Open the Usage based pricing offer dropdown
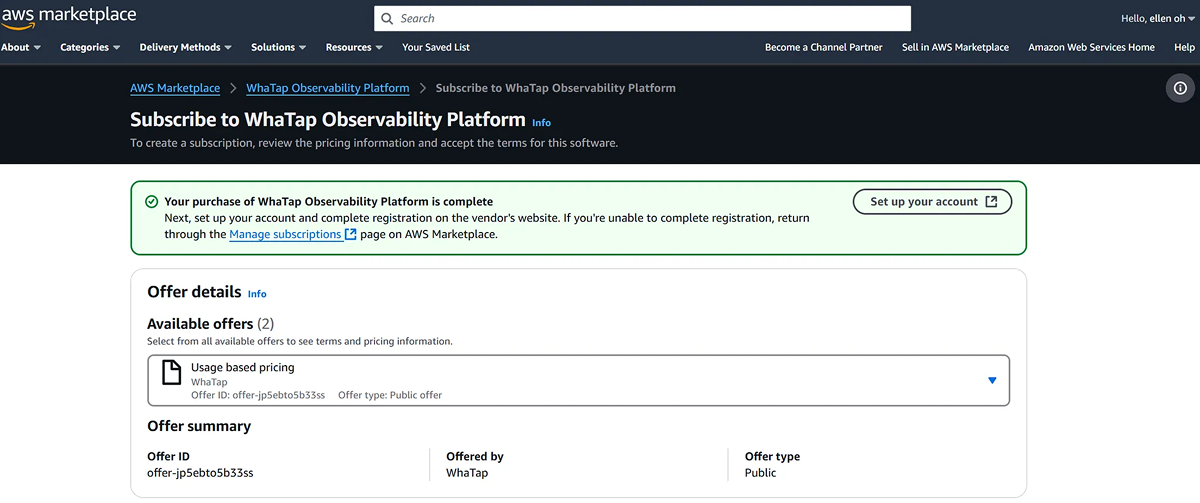1200x503 pixels. click(579, 380)
